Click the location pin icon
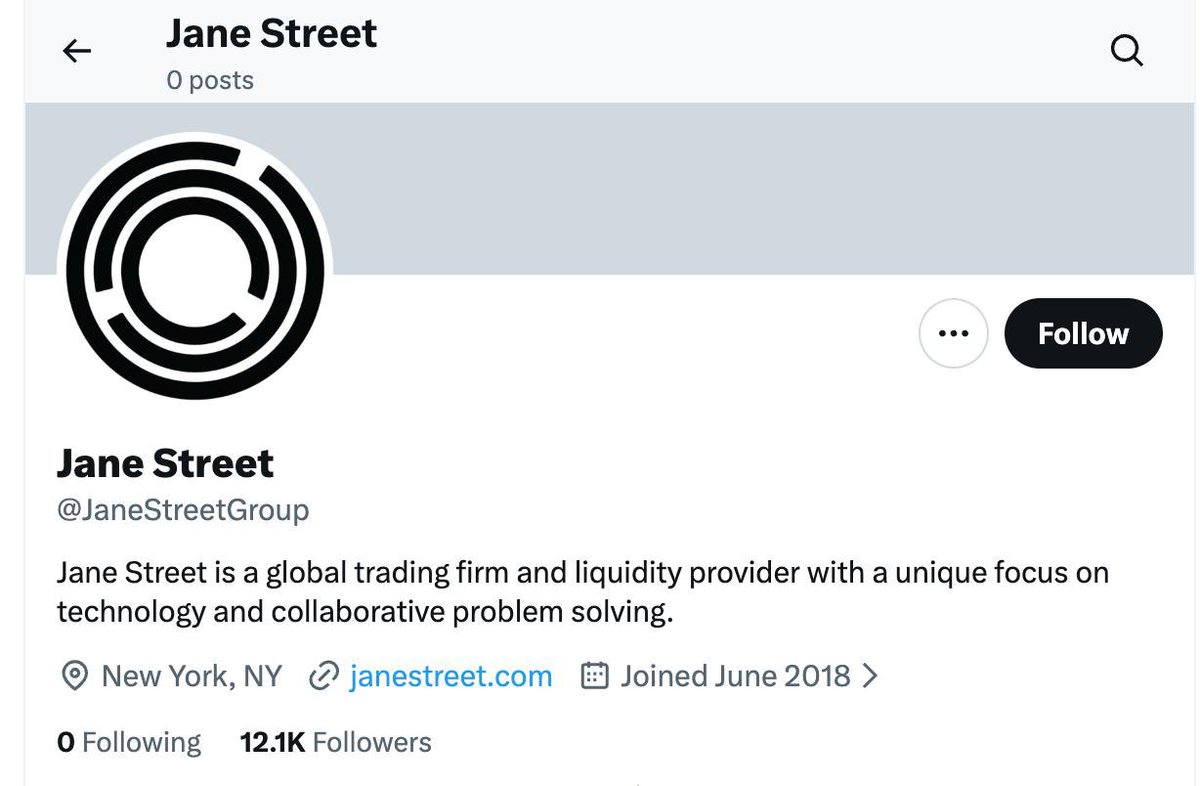 (x=73, y=677)
